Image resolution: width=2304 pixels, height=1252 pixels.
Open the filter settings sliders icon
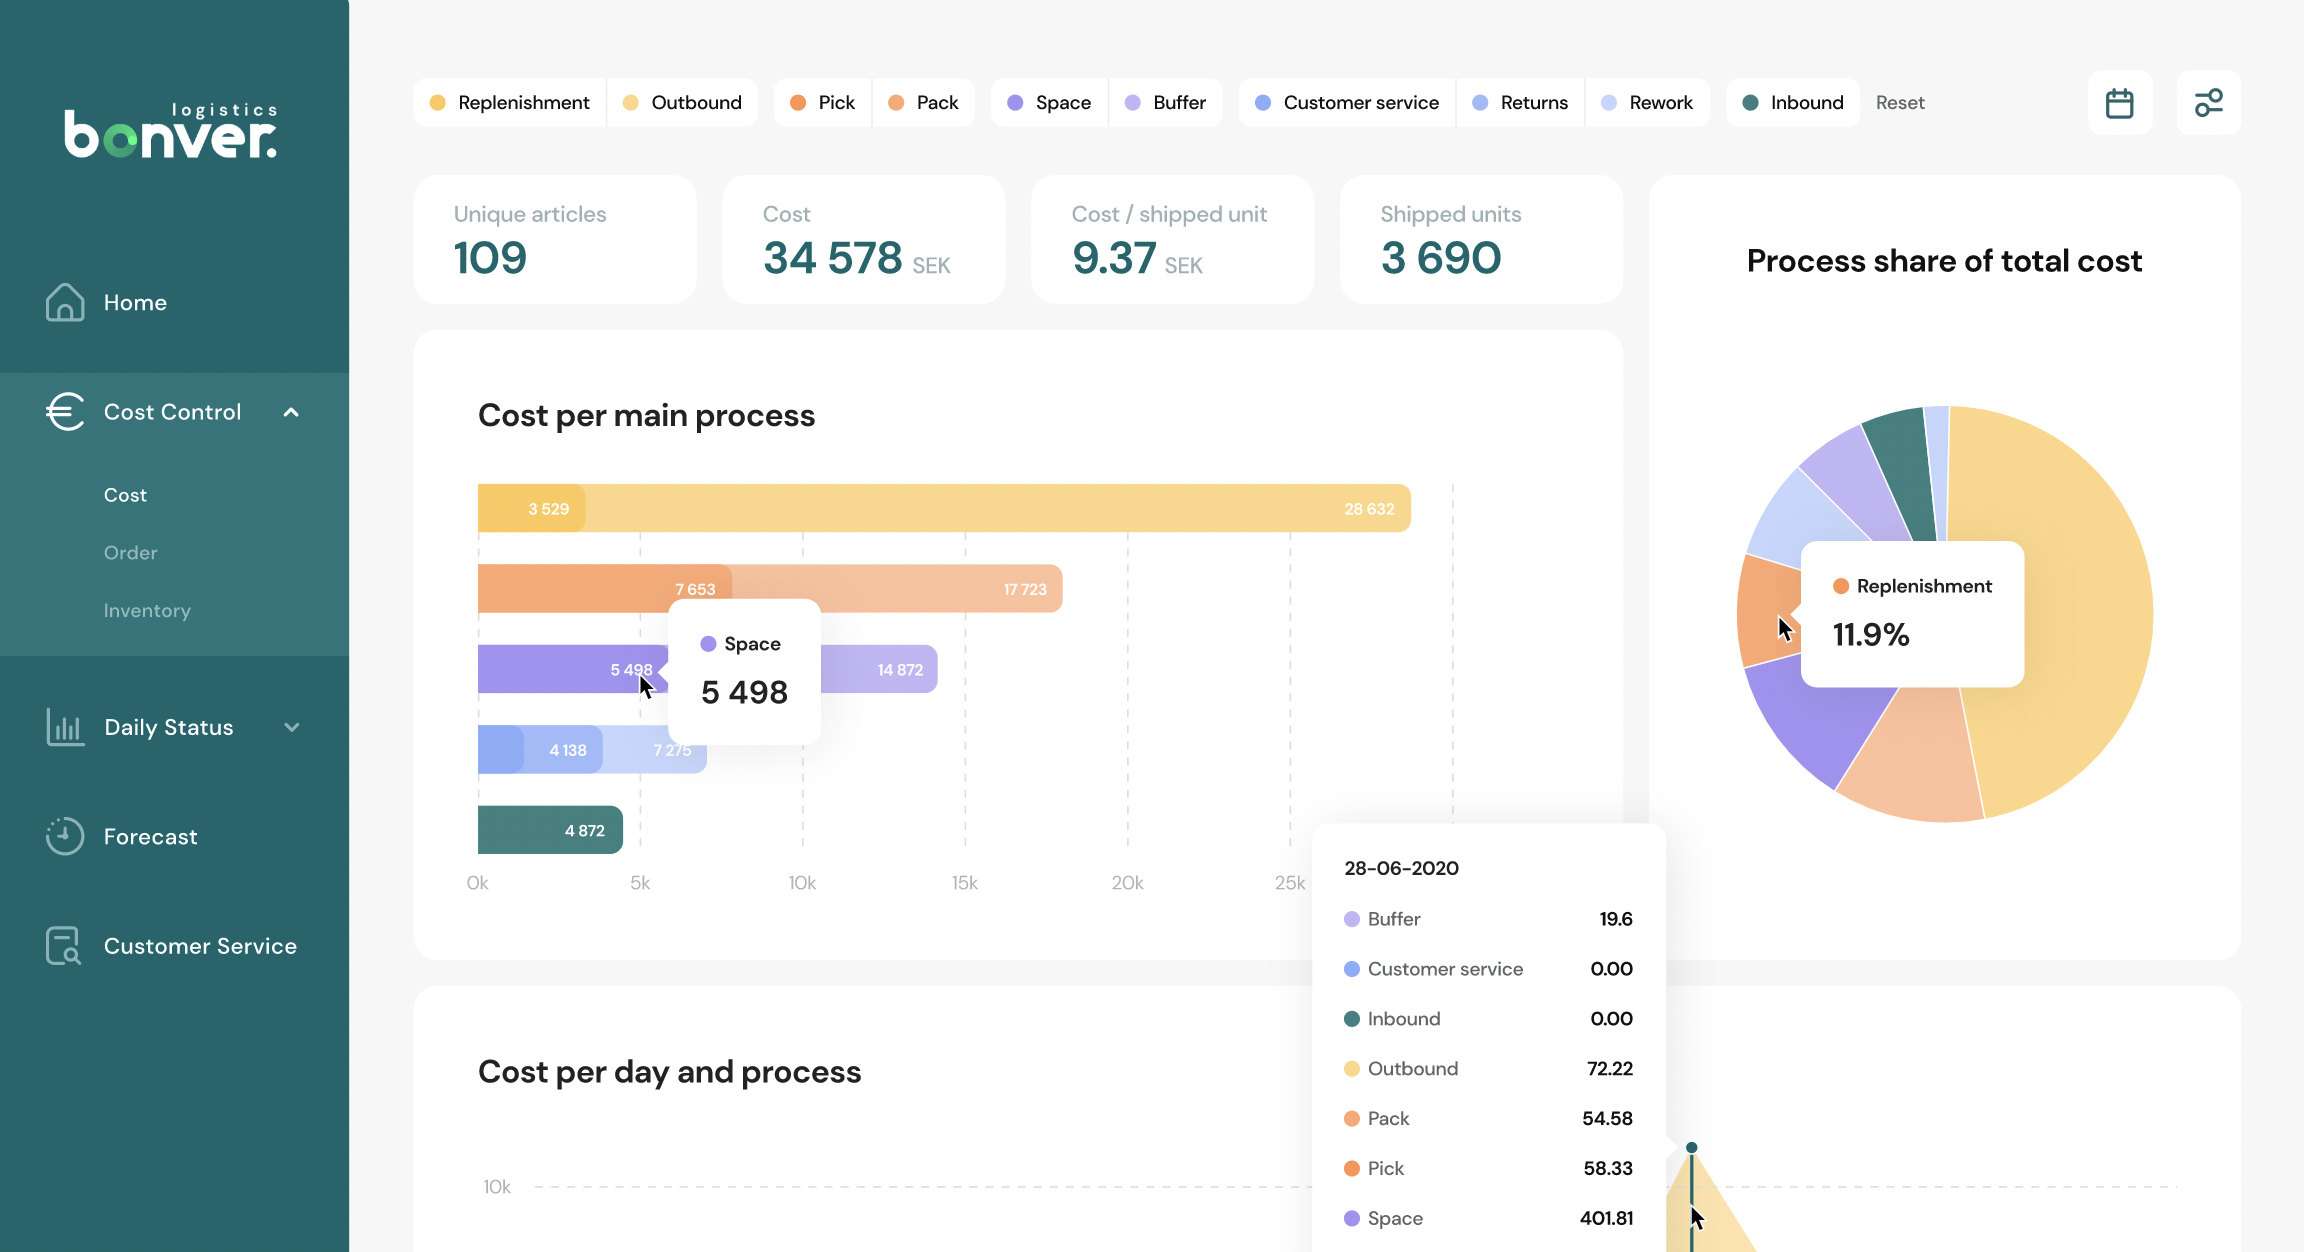click(2208, 103)
